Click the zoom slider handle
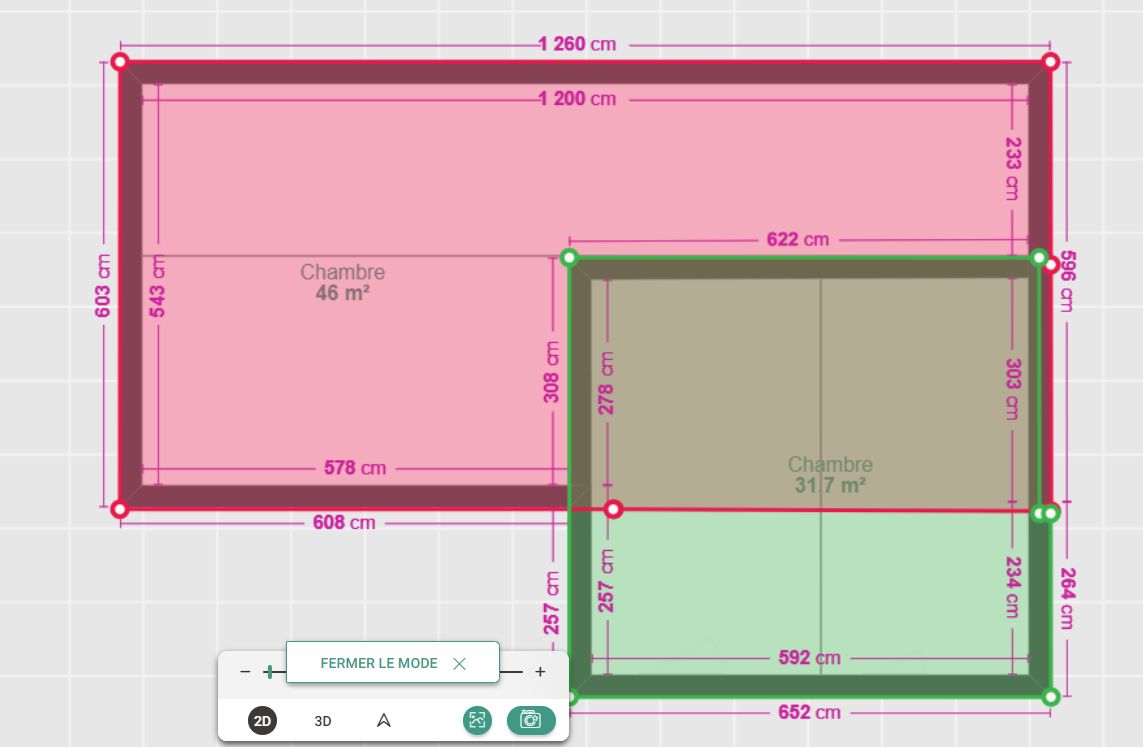This screenshot has width=1143, height=747. 270,672
